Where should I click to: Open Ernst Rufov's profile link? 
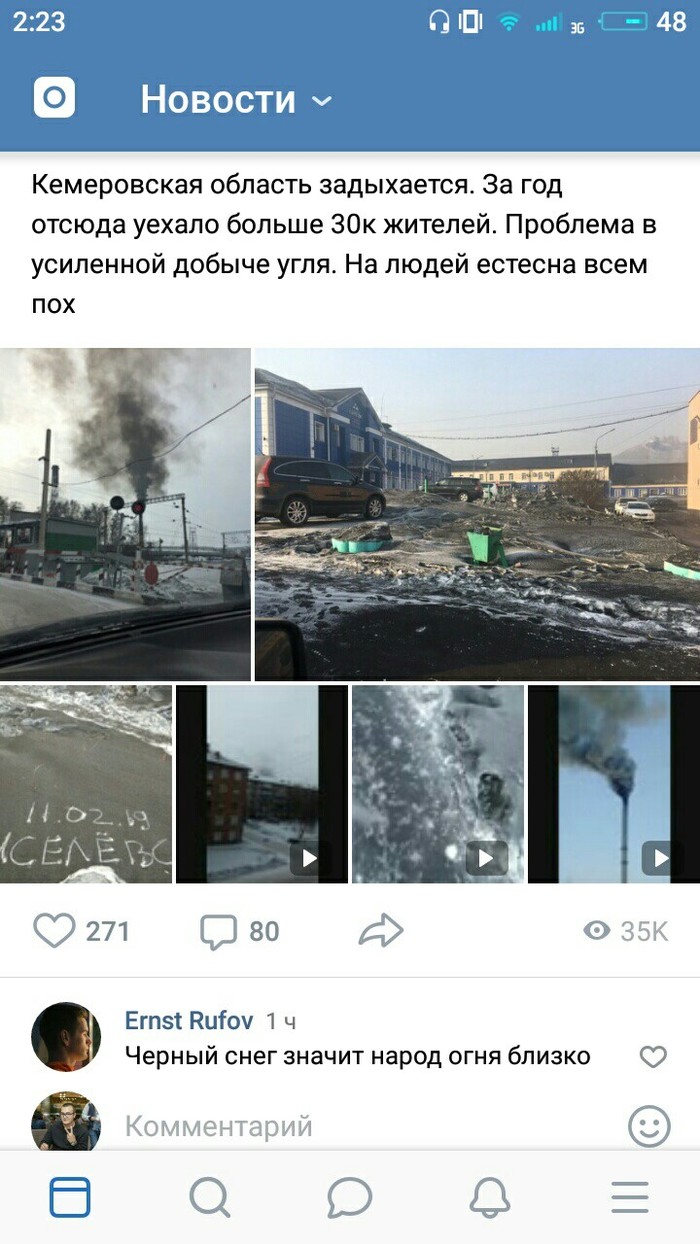pos(189,1020)
